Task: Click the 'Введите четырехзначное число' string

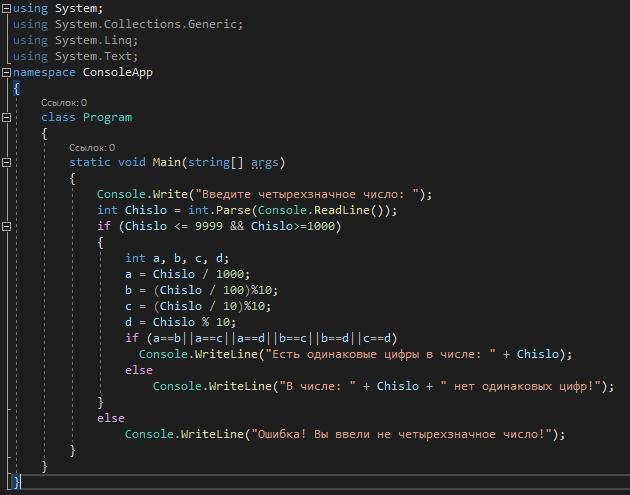Action: click(307, 194)
